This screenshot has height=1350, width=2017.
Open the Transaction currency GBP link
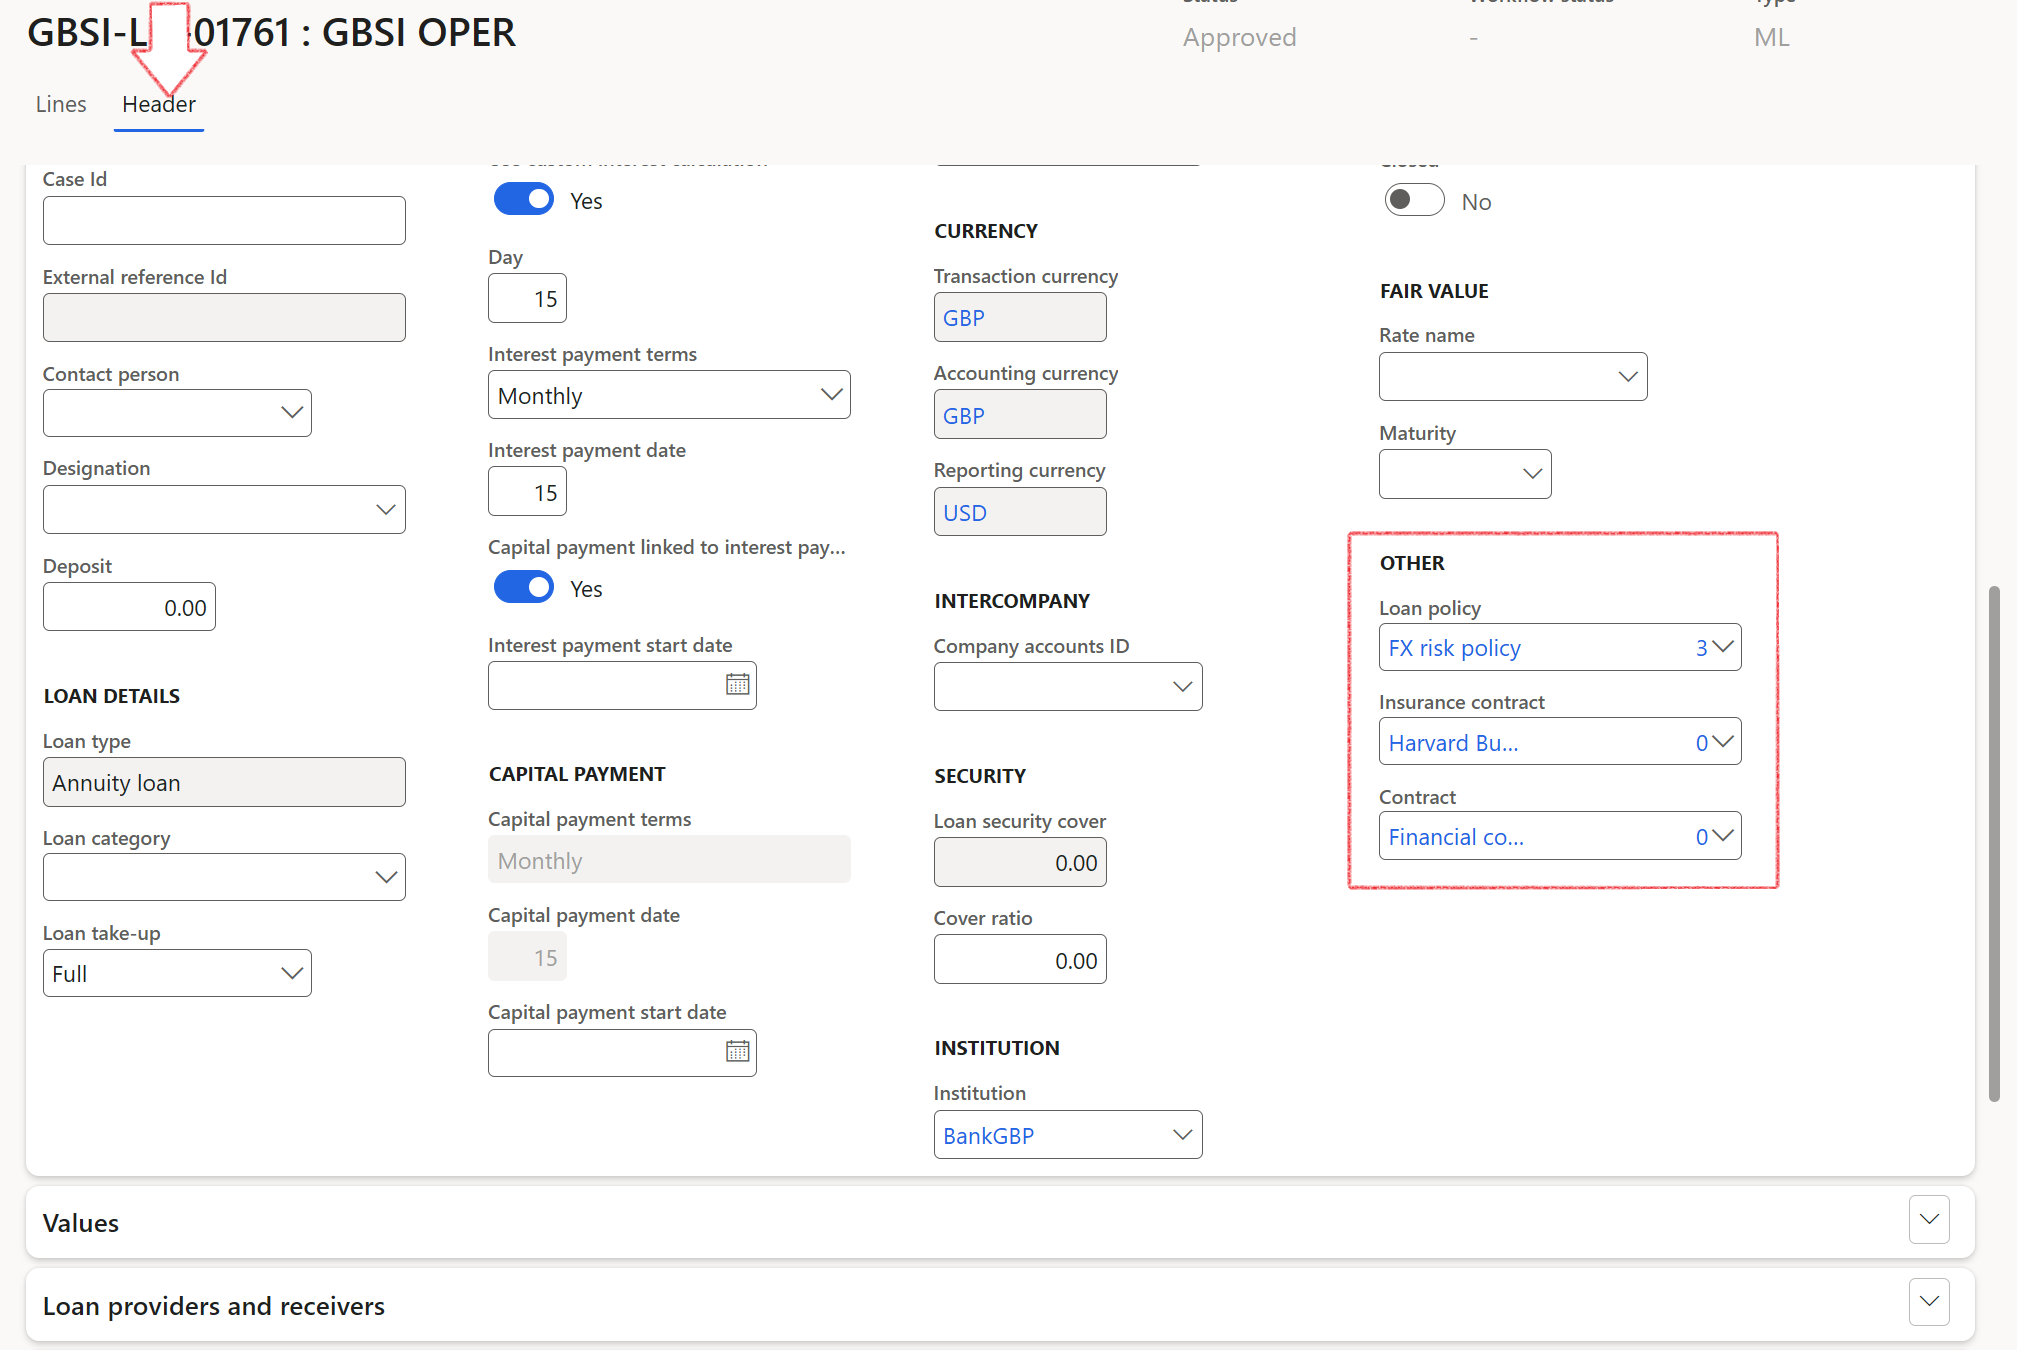click(964, 318)
